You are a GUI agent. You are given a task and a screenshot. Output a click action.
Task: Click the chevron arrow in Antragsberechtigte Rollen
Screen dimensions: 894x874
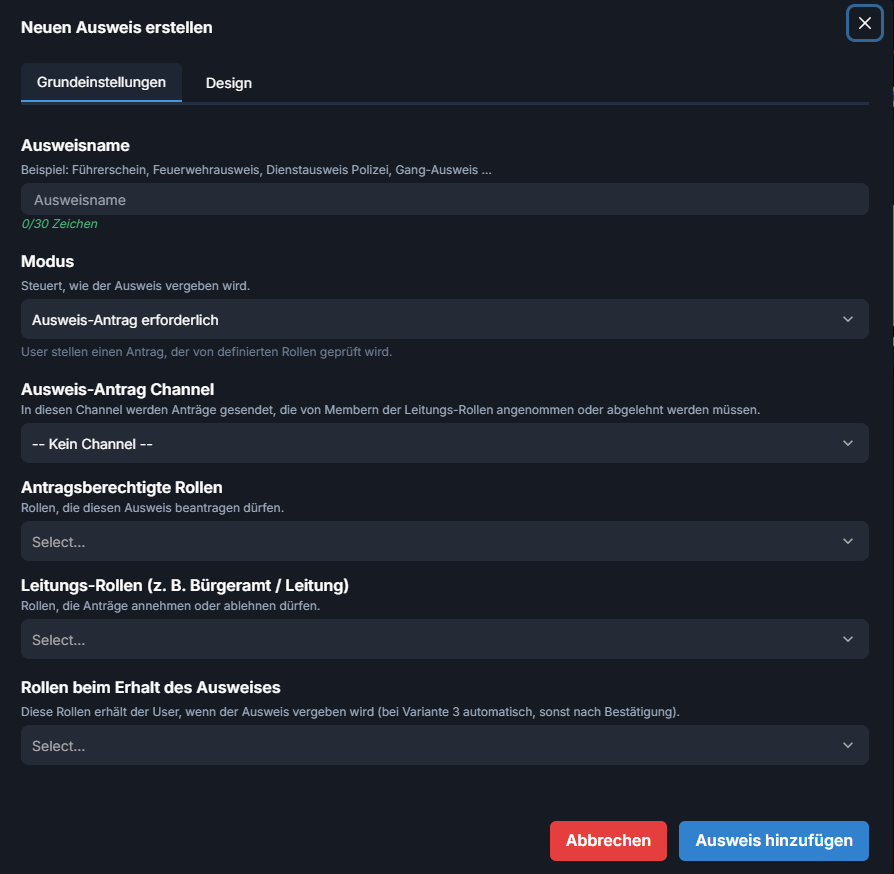click(x=848, y=541)
